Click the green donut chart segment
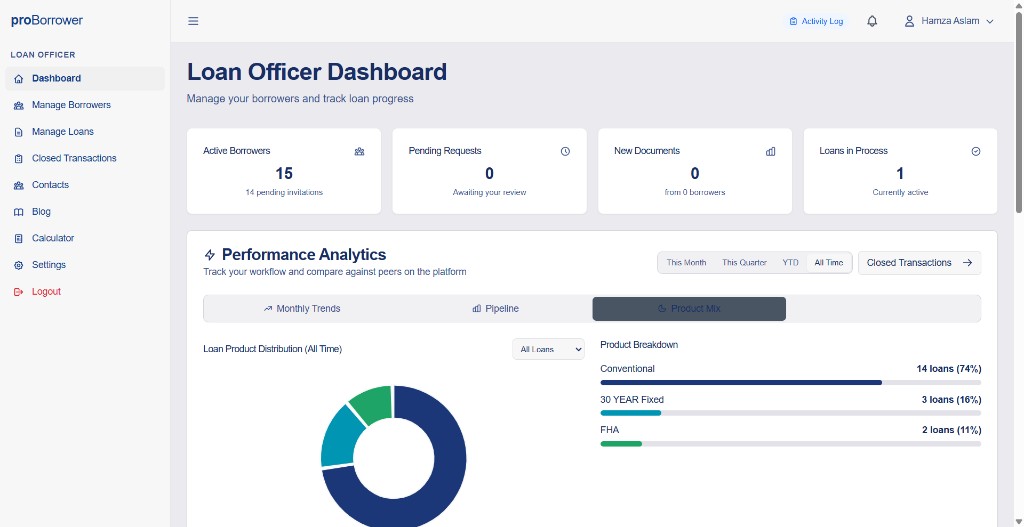This screenshot has width=1024, height=527. 374,404
